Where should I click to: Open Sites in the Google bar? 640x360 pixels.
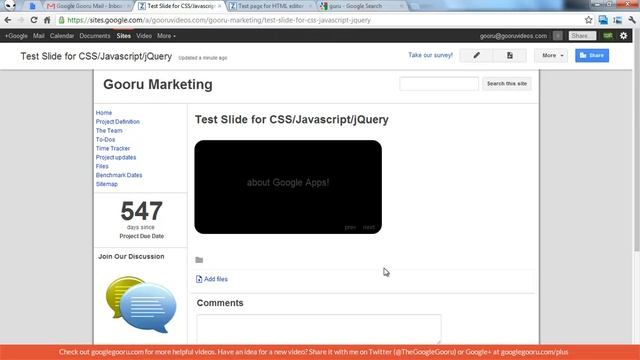coord(124,36)
